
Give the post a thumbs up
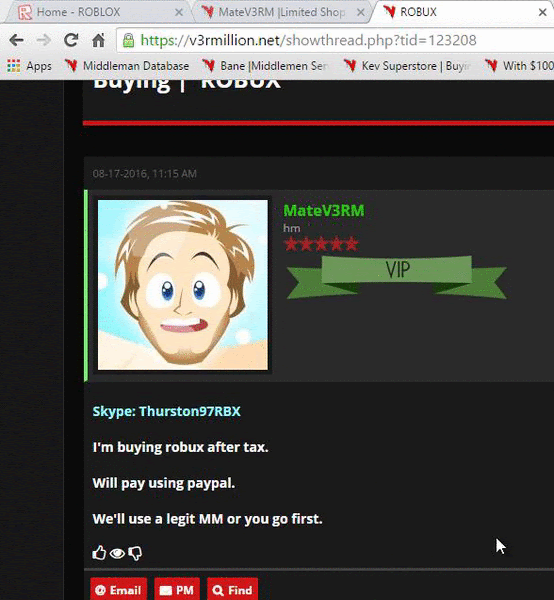click(x=99, y=553)
